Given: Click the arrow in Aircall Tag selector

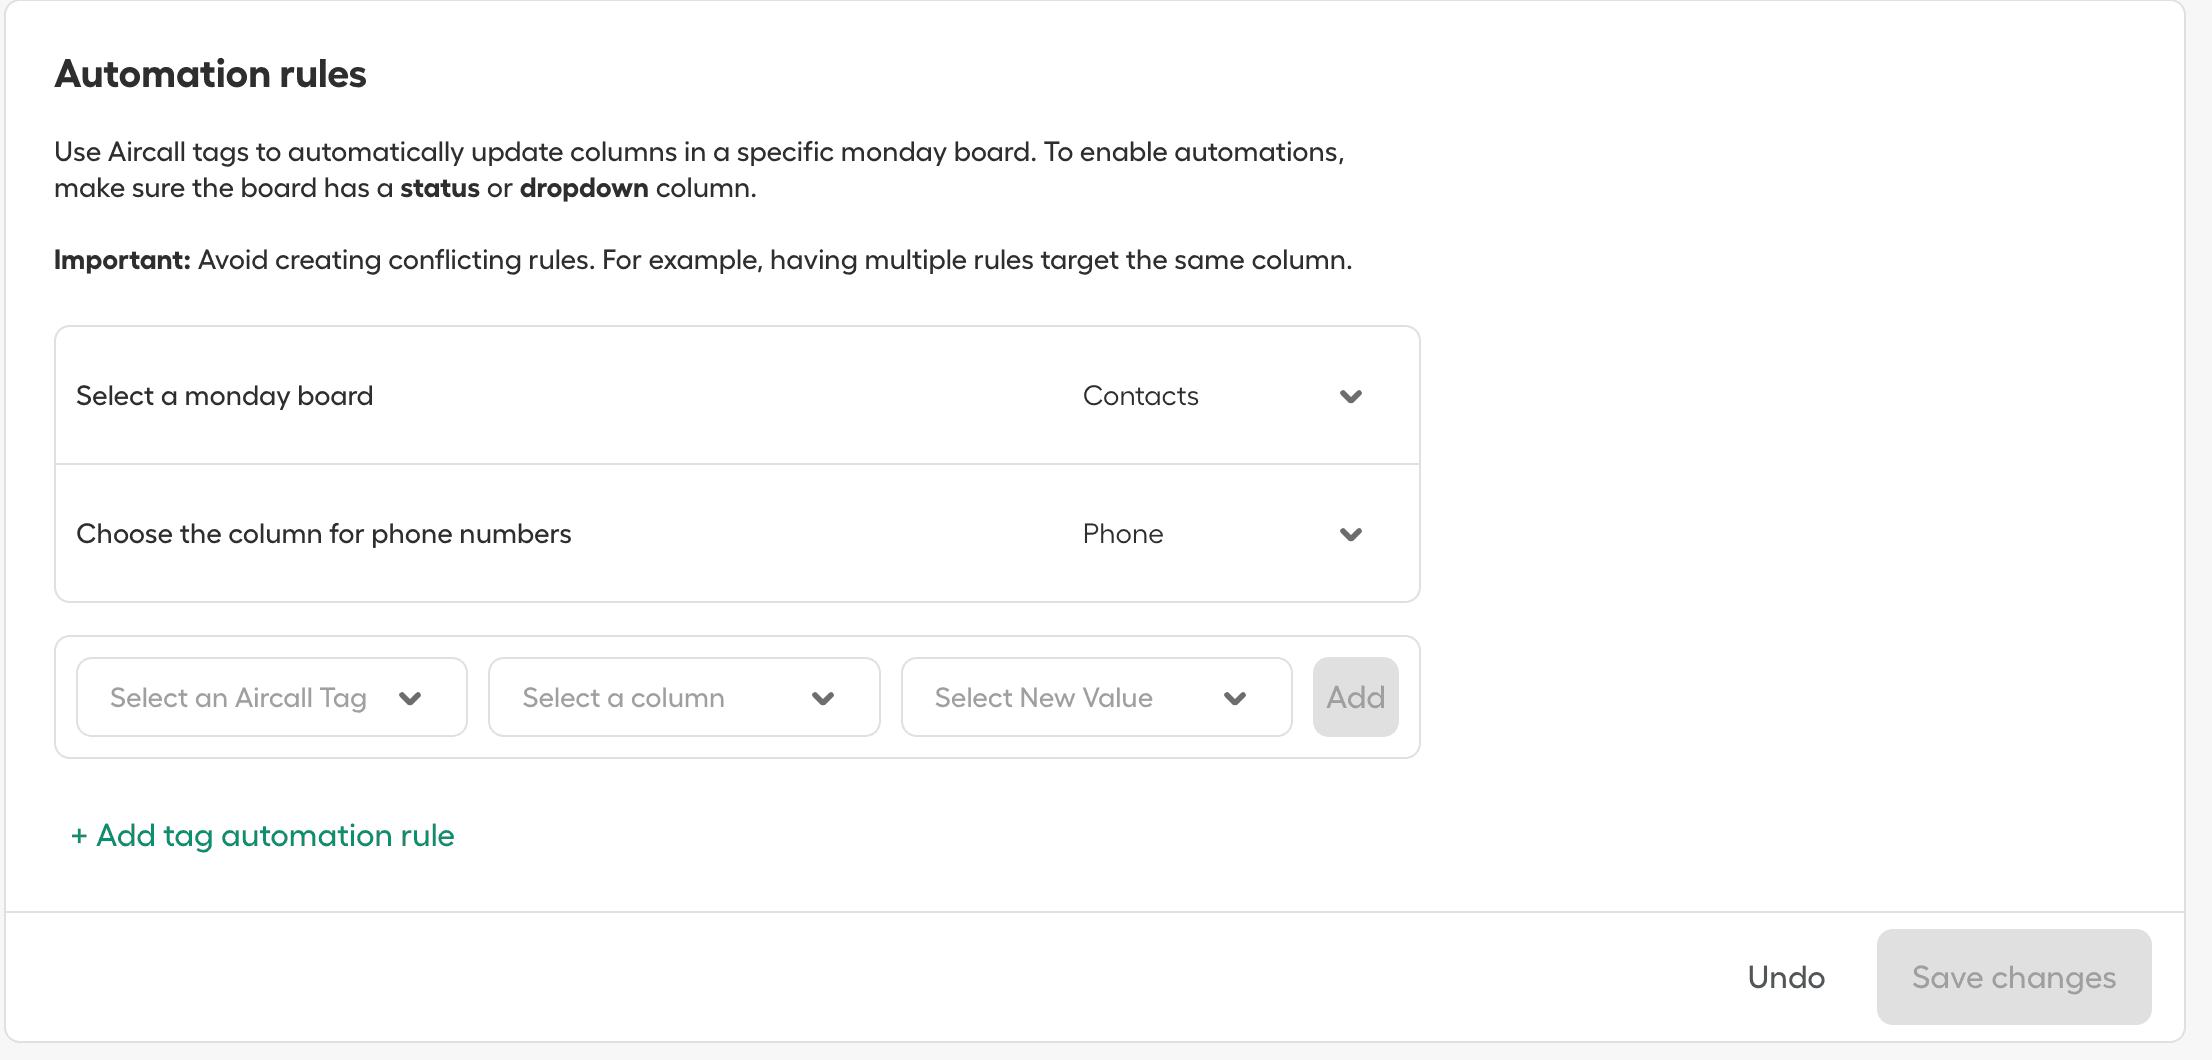Looking at the screenshot, I should (410, 699).
